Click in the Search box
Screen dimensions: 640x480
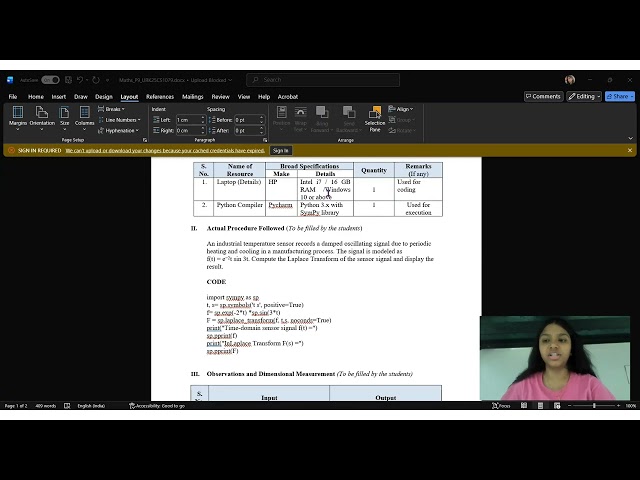tap(323, 80)
